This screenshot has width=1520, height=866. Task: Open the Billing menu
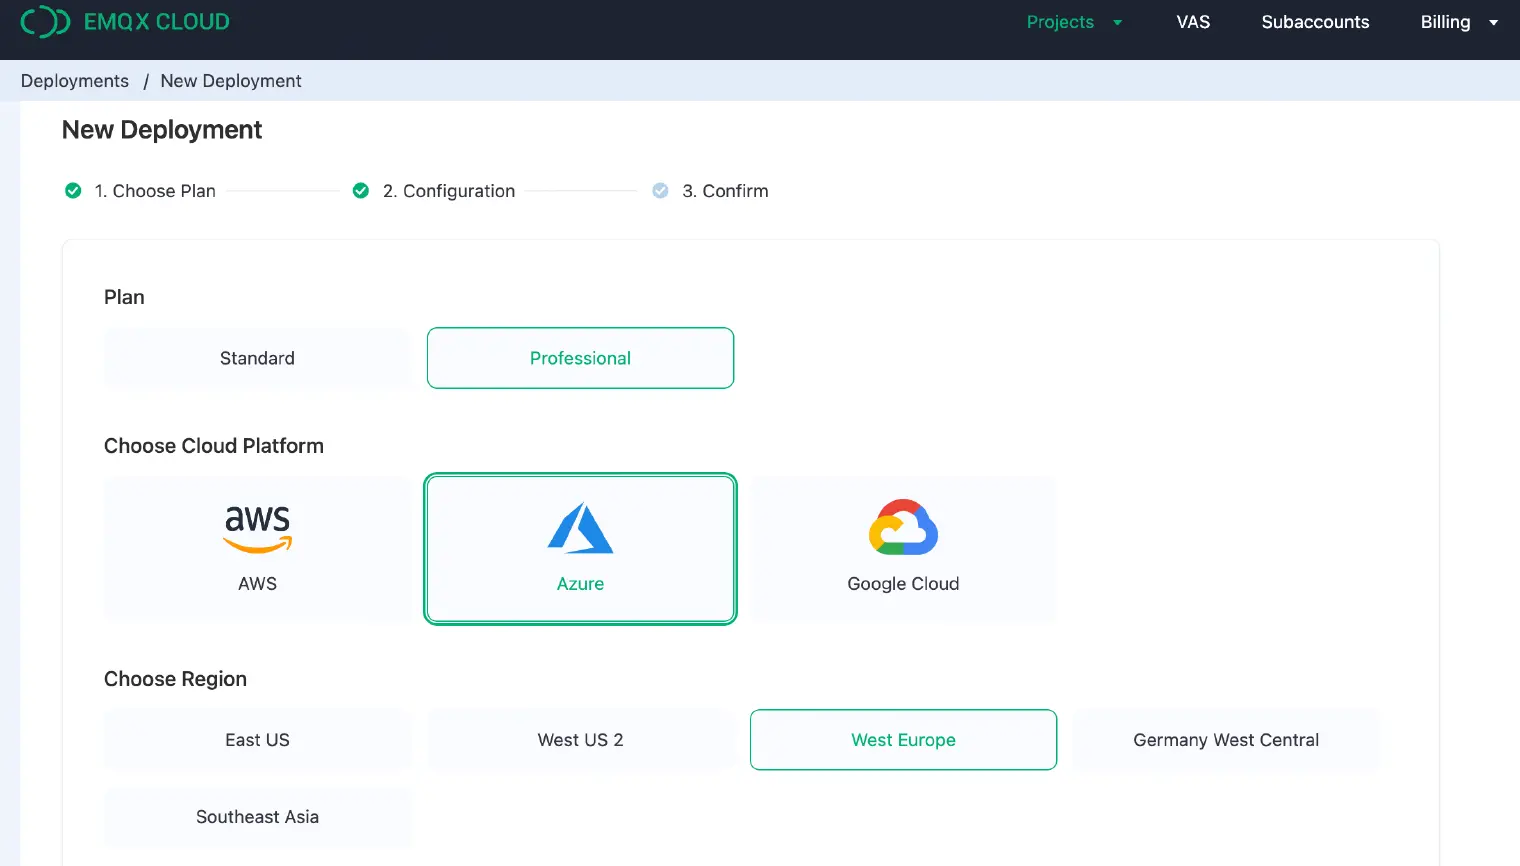(x=1445, y=22)
